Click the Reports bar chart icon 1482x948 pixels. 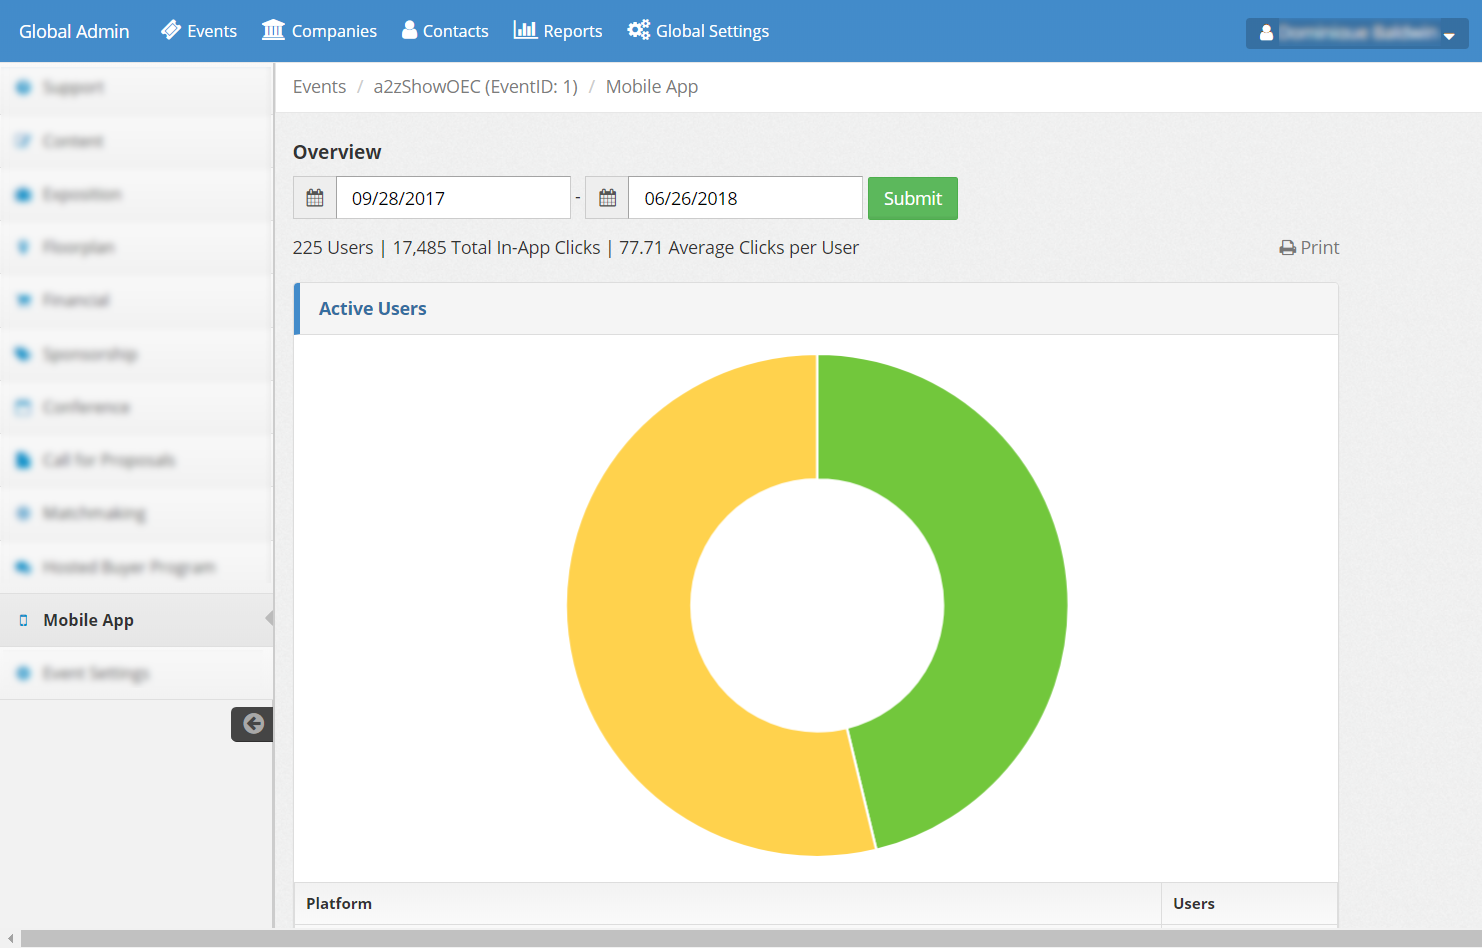pyautogui.click(x=525, y=30)
